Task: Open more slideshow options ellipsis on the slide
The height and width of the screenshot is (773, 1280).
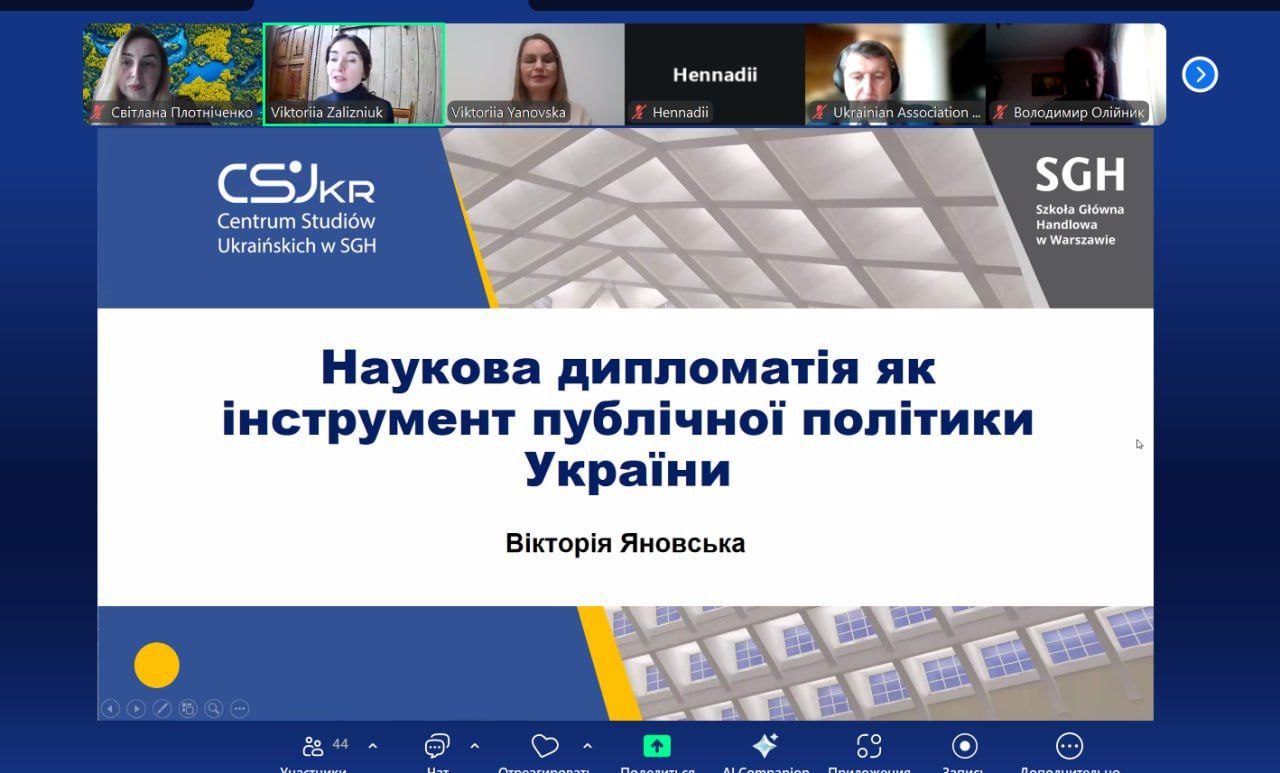Action: tap(239, 708)
